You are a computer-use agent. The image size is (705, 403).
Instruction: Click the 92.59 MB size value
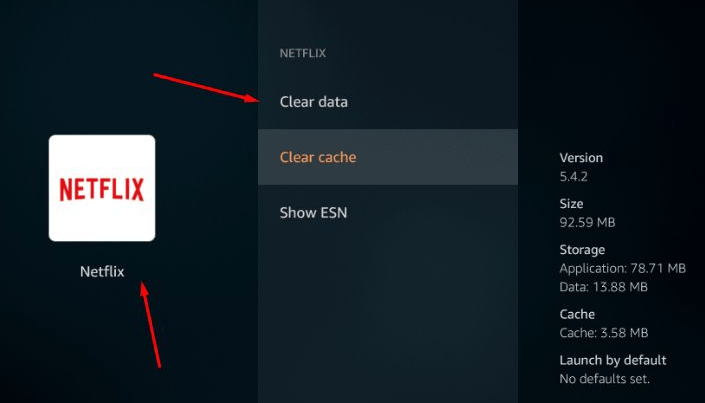[587, 222]
